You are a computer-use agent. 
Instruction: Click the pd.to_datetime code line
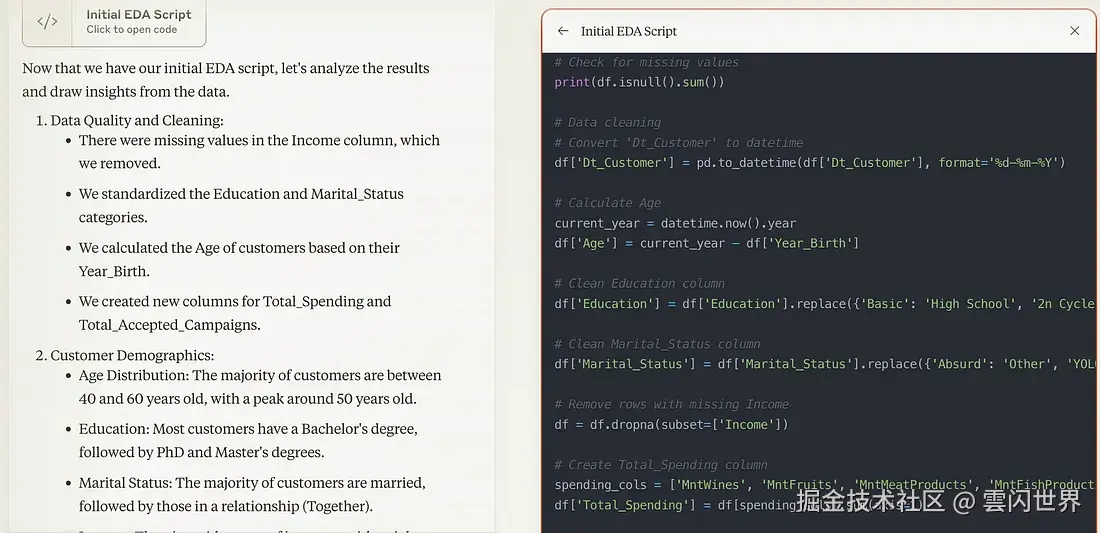810,163
